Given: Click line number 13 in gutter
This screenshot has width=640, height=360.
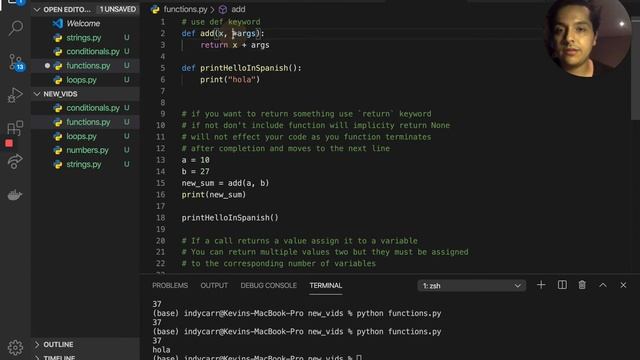Looking at the screenshot, I should (160, 160).
